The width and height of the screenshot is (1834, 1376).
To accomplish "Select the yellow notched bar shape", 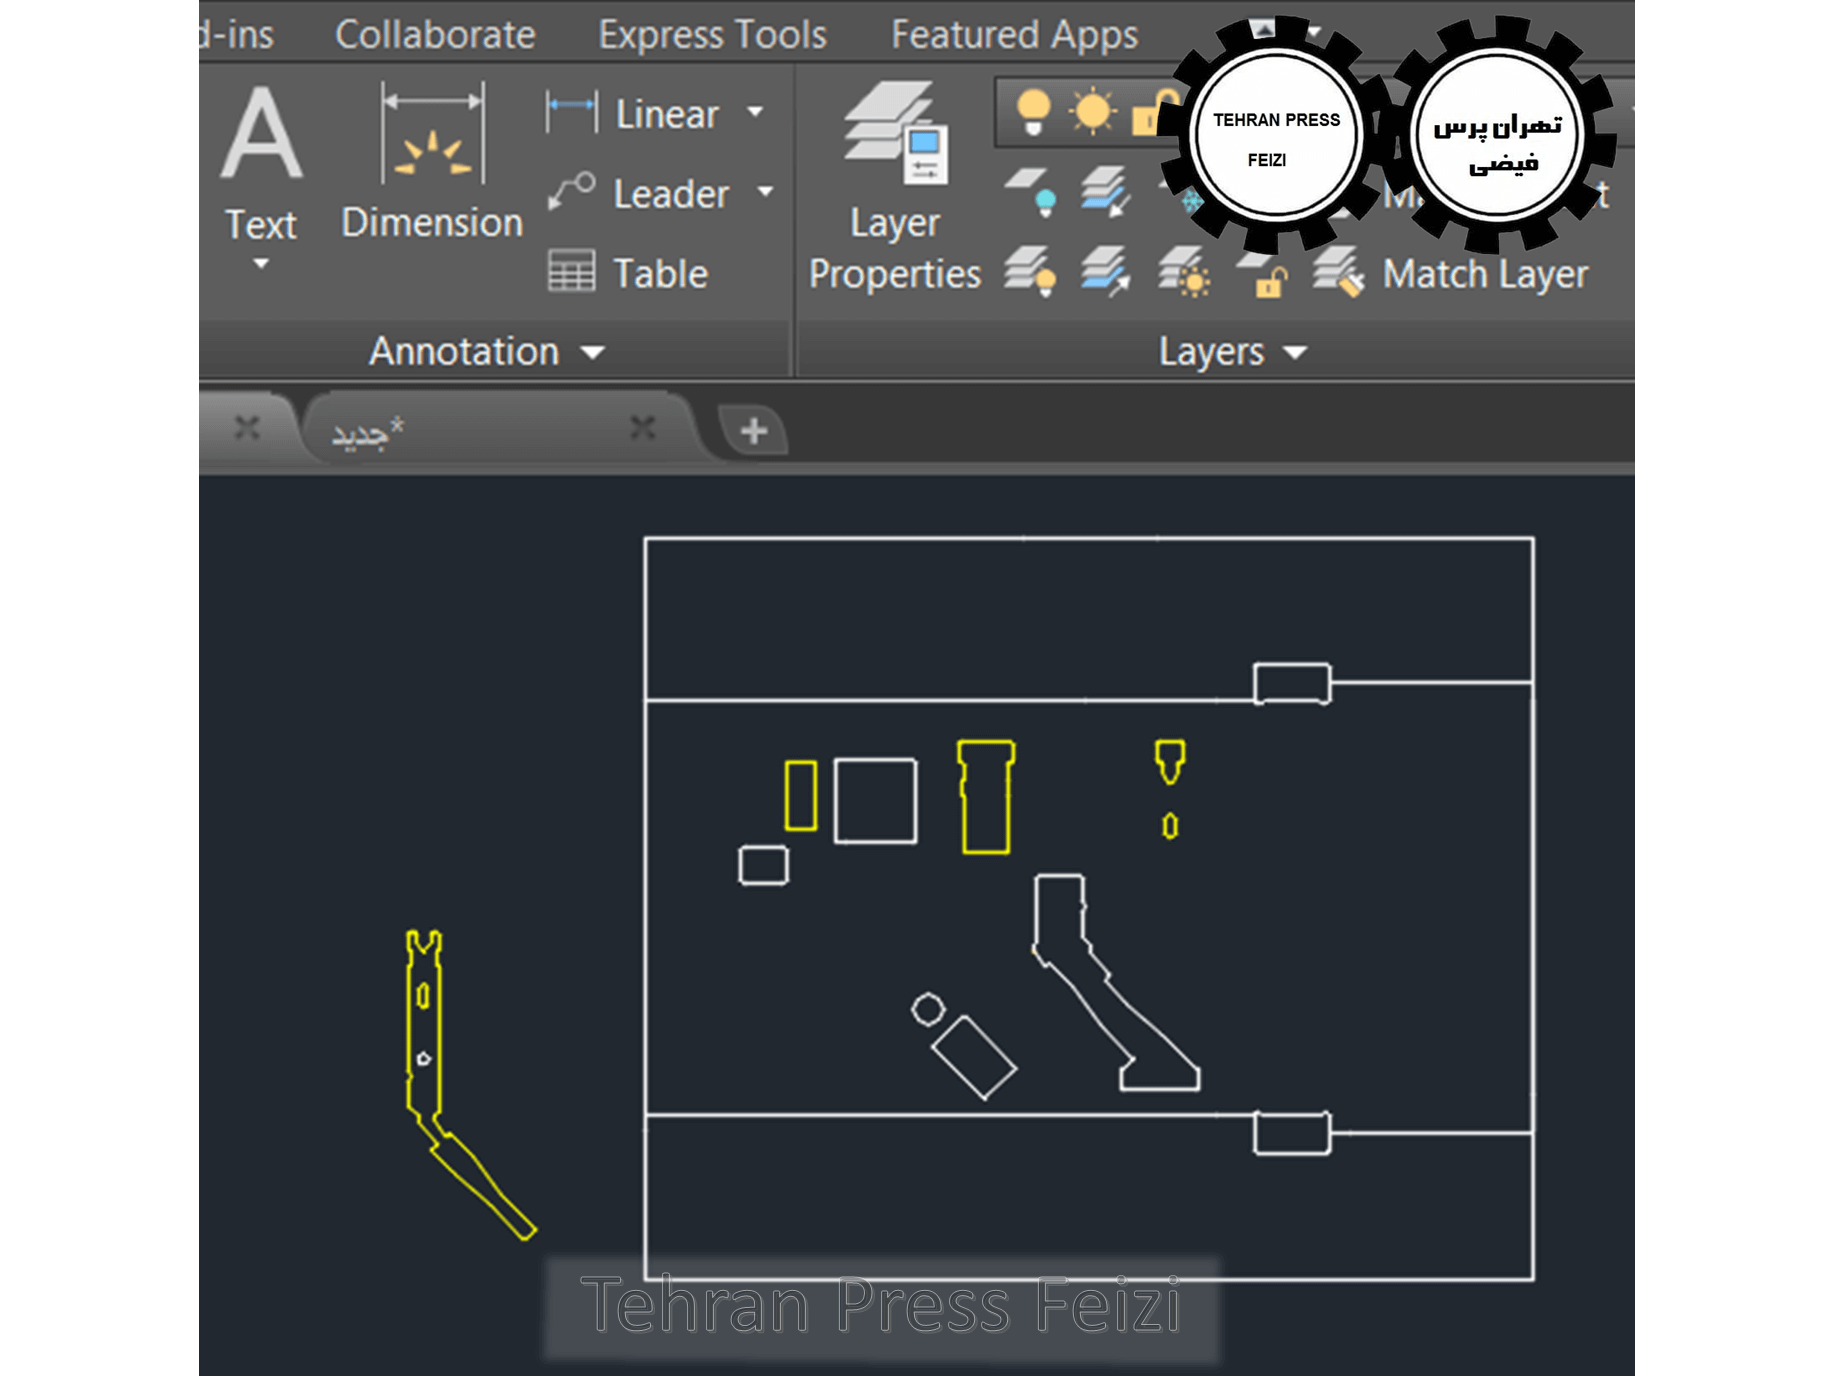I will (x=986, y=797).
